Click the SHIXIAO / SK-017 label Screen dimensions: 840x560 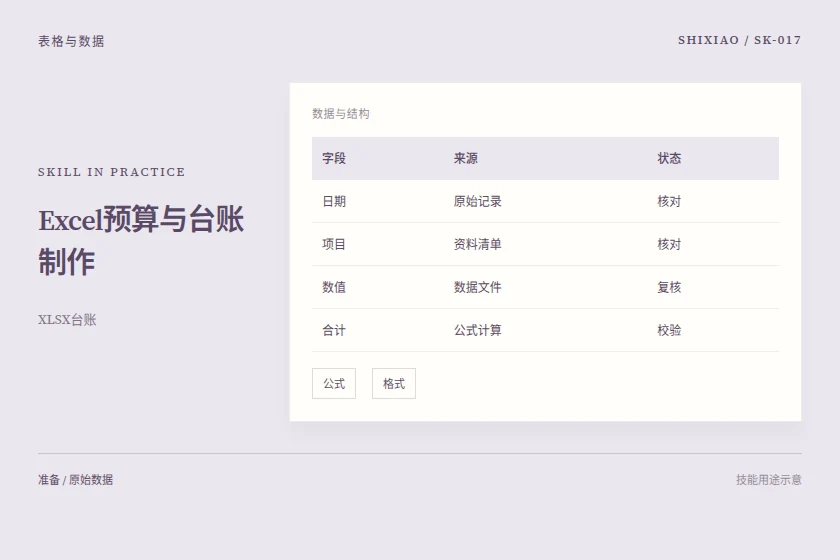(x=739, y=40)
